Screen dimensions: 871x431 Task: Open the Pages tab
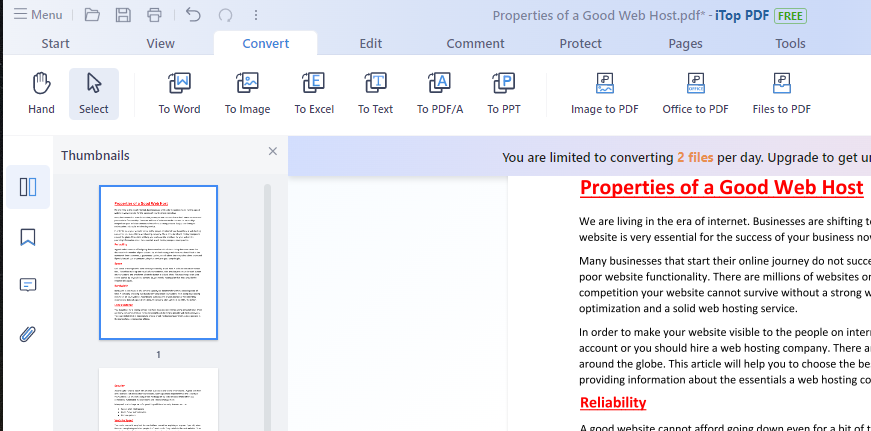685,43
